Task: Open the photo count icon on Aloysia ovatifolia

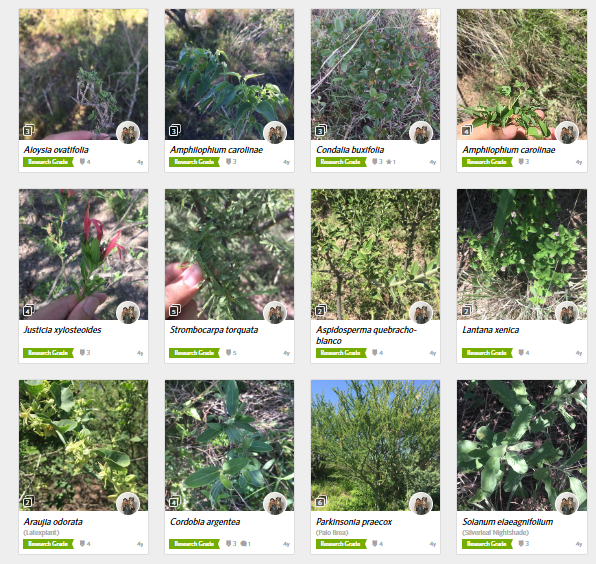Action: tap(29, 131)
